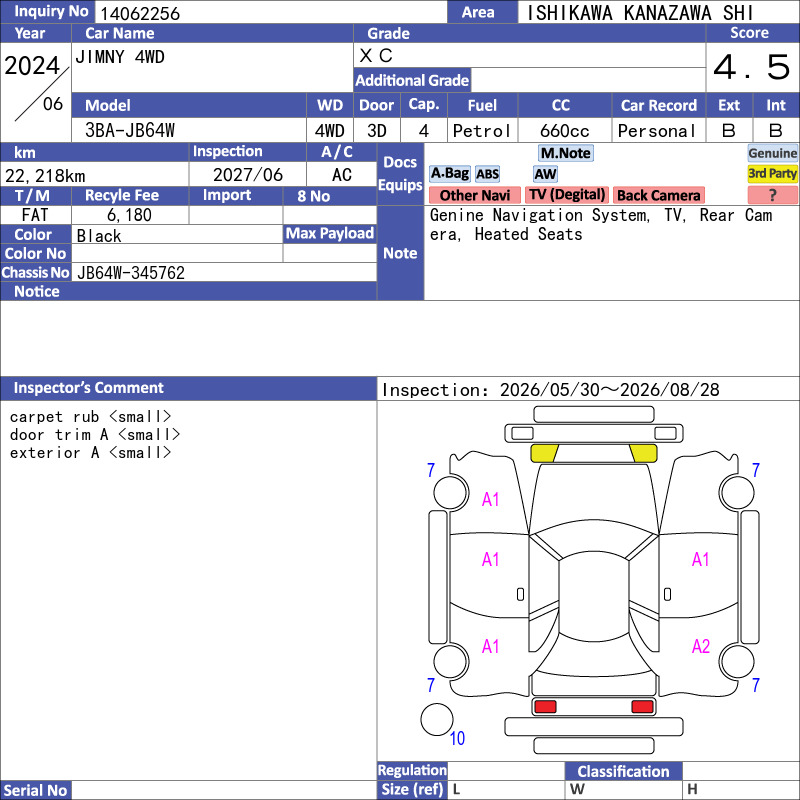800x800 pixels.
Task: Click the spare tire circle marked 10
Action: 437,719
